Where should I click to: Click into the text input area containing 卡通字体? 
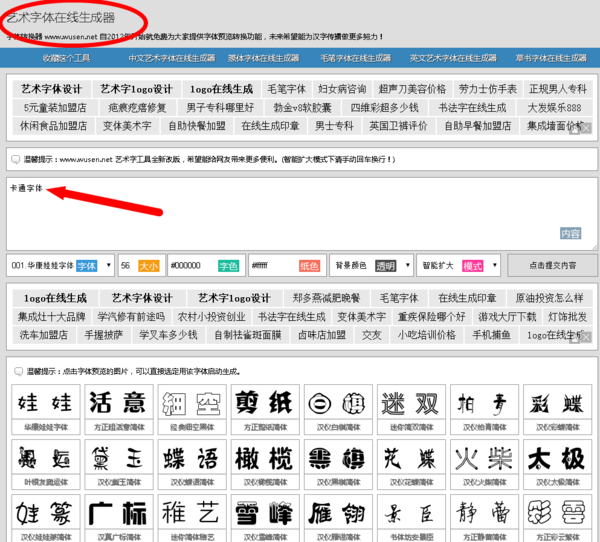302,214
